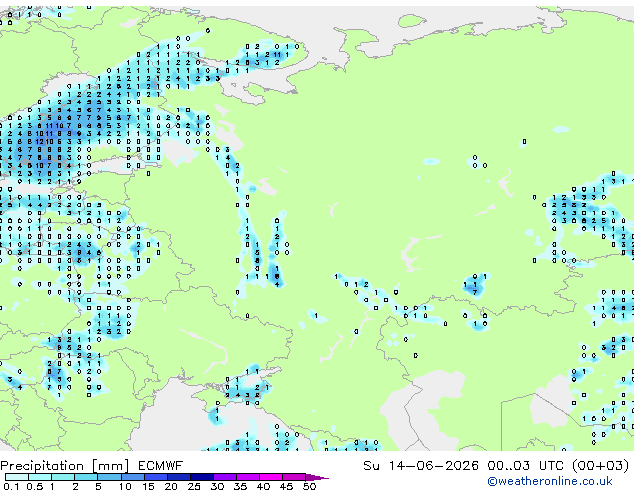Select the 5–10 mm legend color swatch
The height and width of the screenshot is (490, 634).
tap(109, 477)
